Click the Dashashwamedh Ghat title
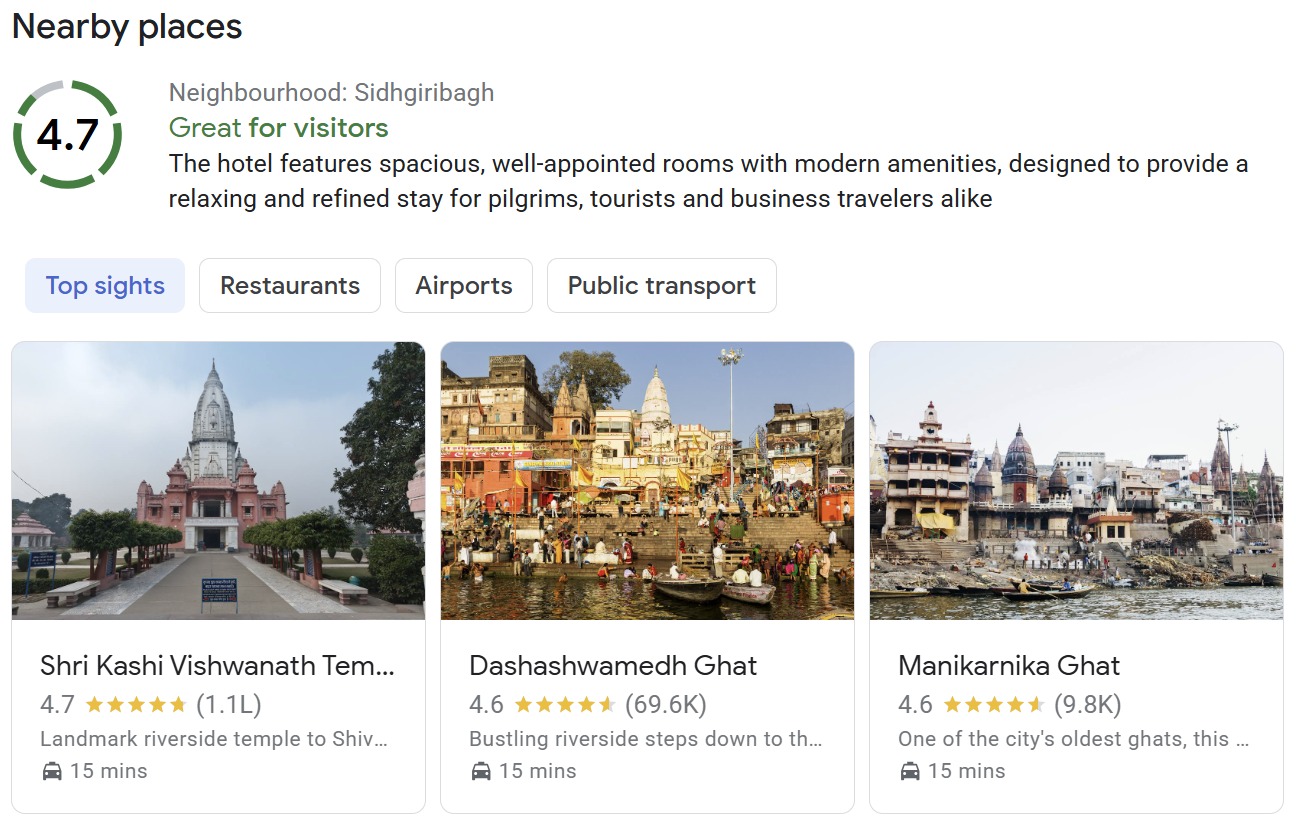Image resolution: width=1296 pixels, height=823 pixels. pyautogui.click(x=613, y=666)
